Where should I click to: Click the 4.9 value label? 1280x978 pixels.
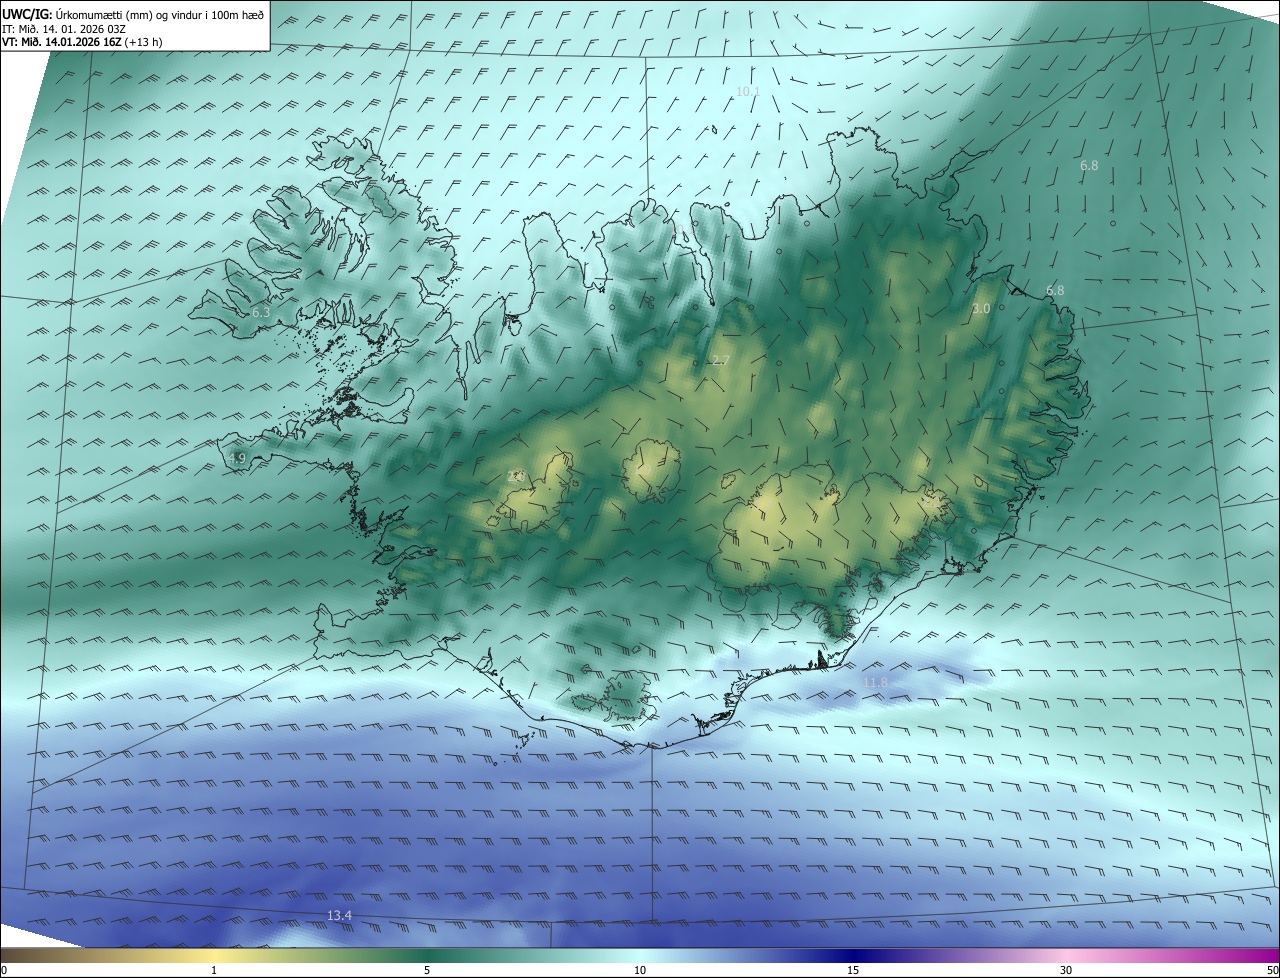coord(237,459)
